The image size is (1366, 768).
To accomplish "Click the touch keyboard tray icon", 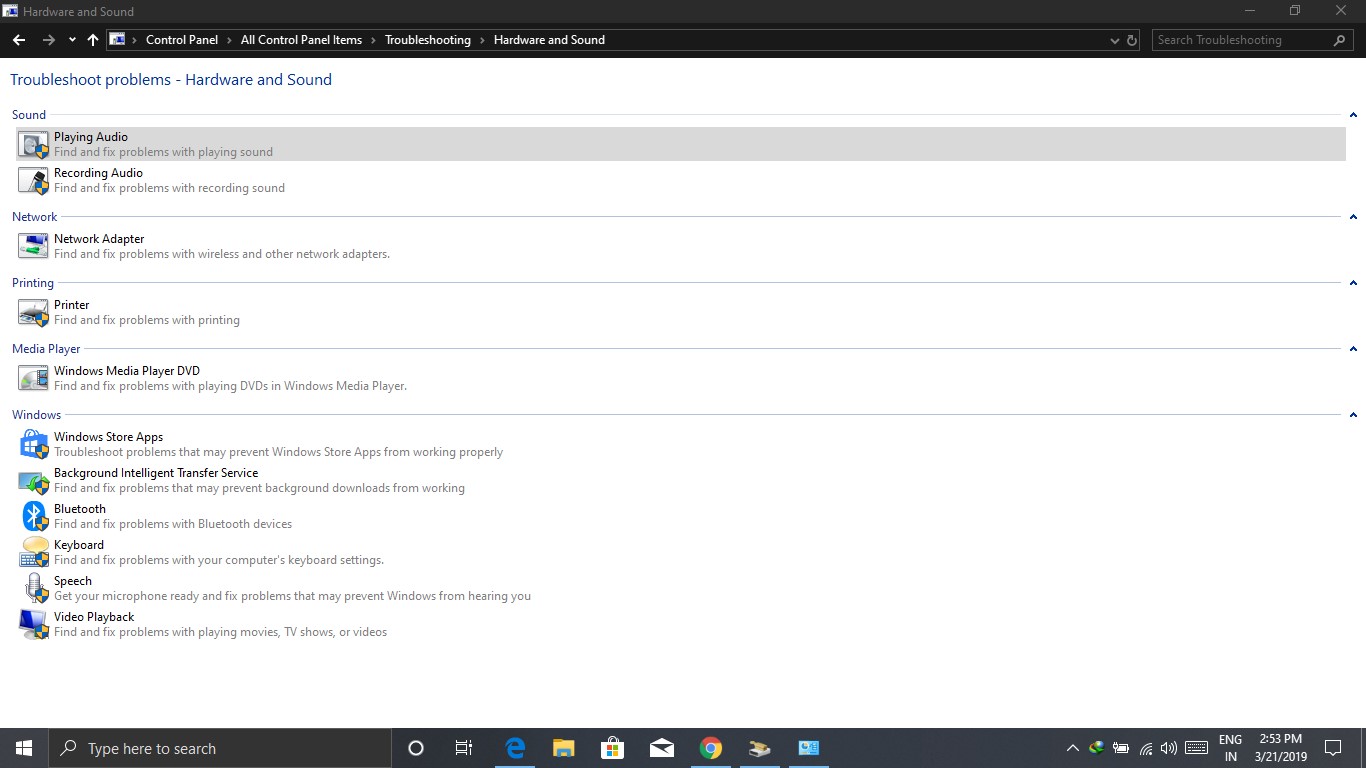I will tap(1196, 748).
